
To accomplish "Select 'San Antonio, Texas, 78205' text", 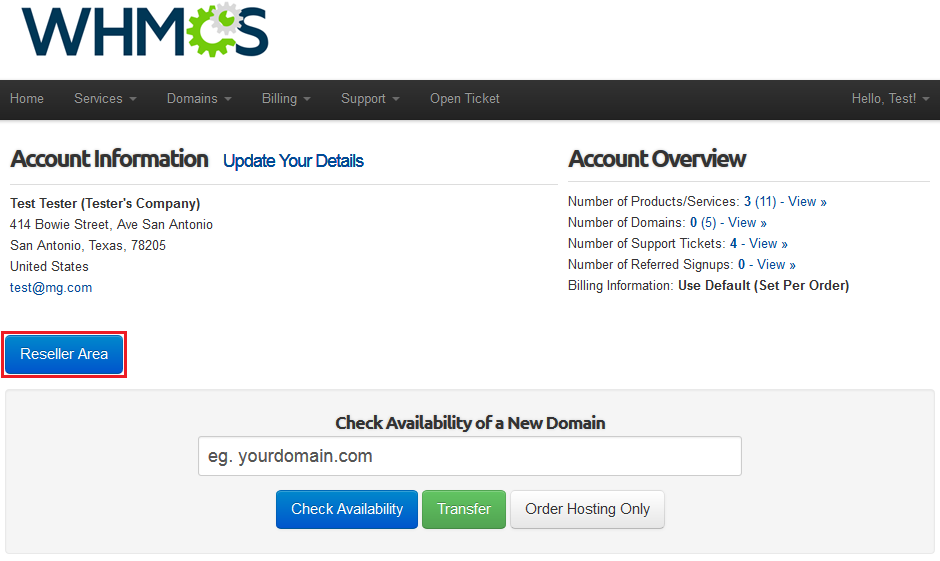I will pos(88,246).
